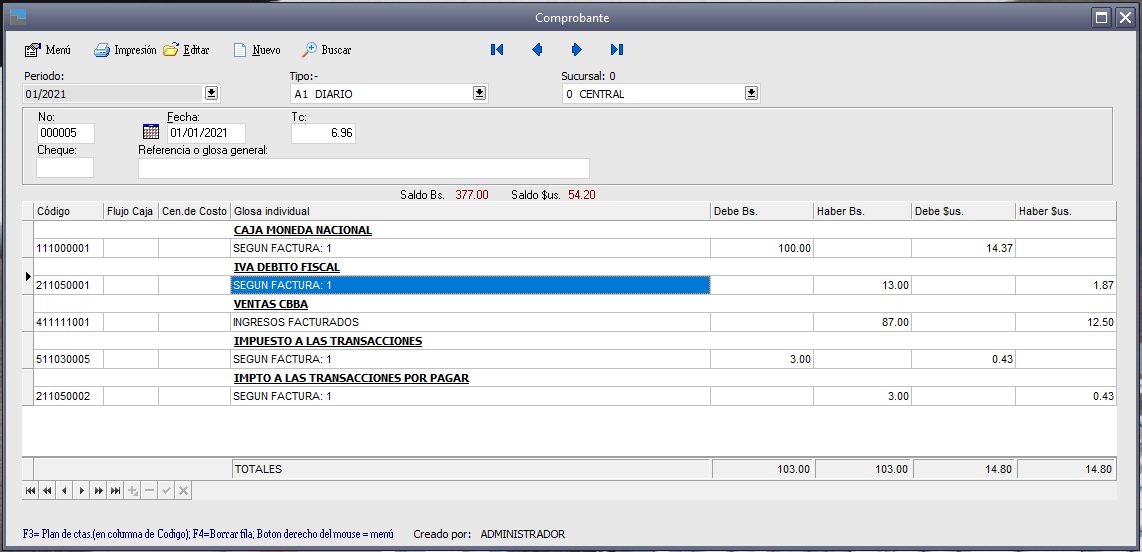
Task: Select code cell 111000001
Action: coord(68,248)
